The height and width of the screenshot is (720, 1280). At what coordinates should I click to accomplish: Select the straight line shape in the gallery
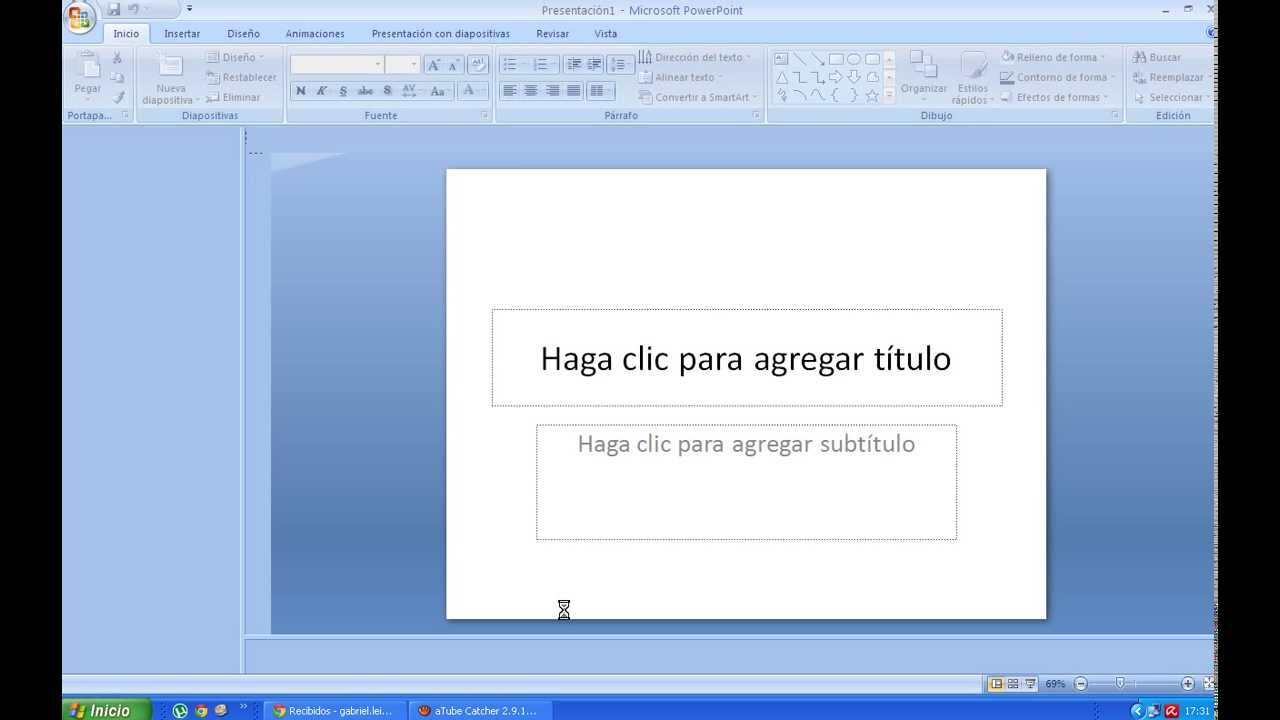[x=800, y=59]
